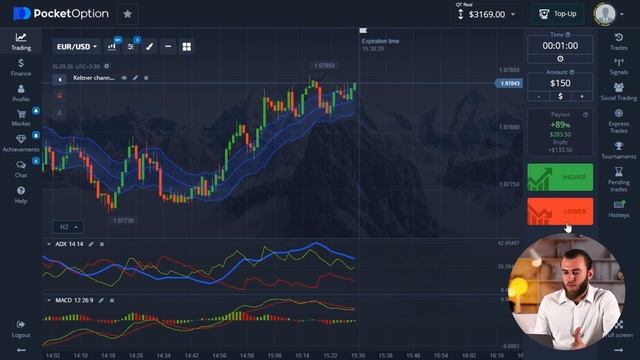Switch time mode with clock icon
Image resolution: width=640 pixels, height=360 pixels.
point(560,59)
